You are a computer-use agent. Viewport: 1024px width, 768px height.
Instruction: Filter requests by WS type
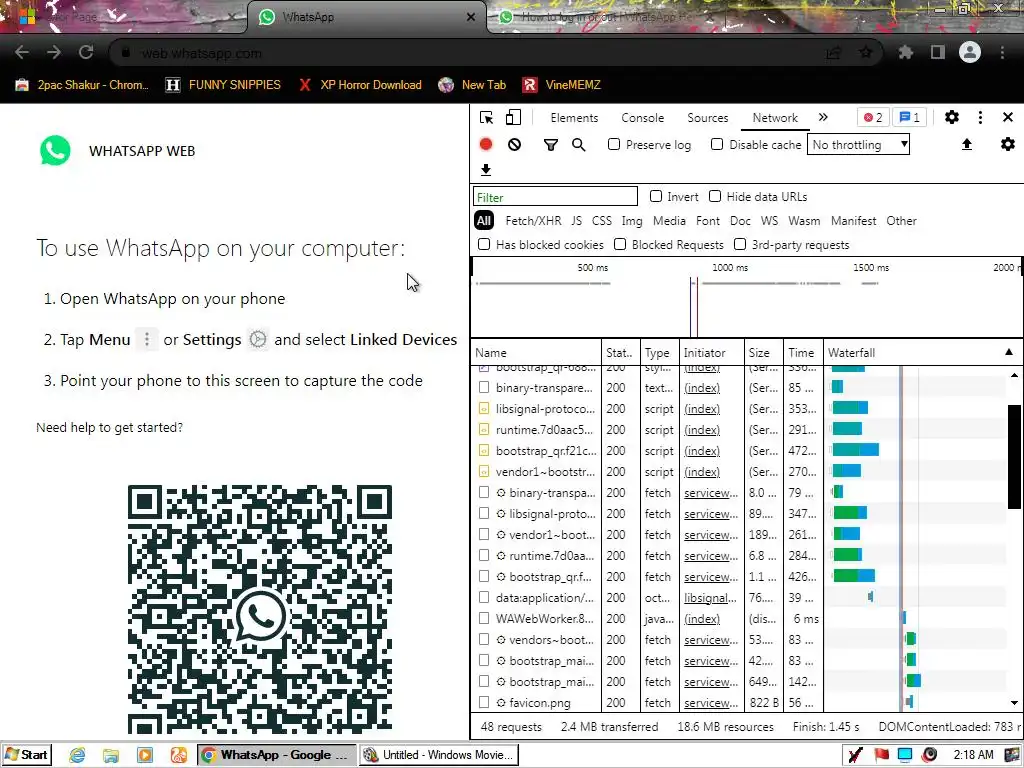tap(769, 221)
